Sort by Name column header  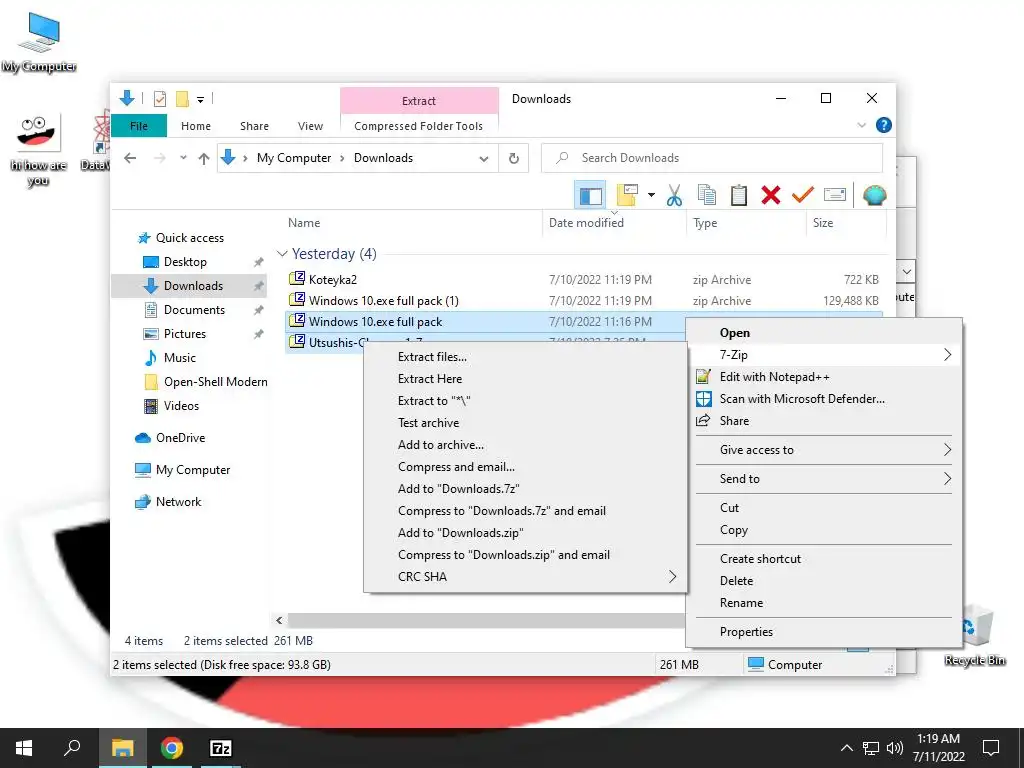(304, 223)
